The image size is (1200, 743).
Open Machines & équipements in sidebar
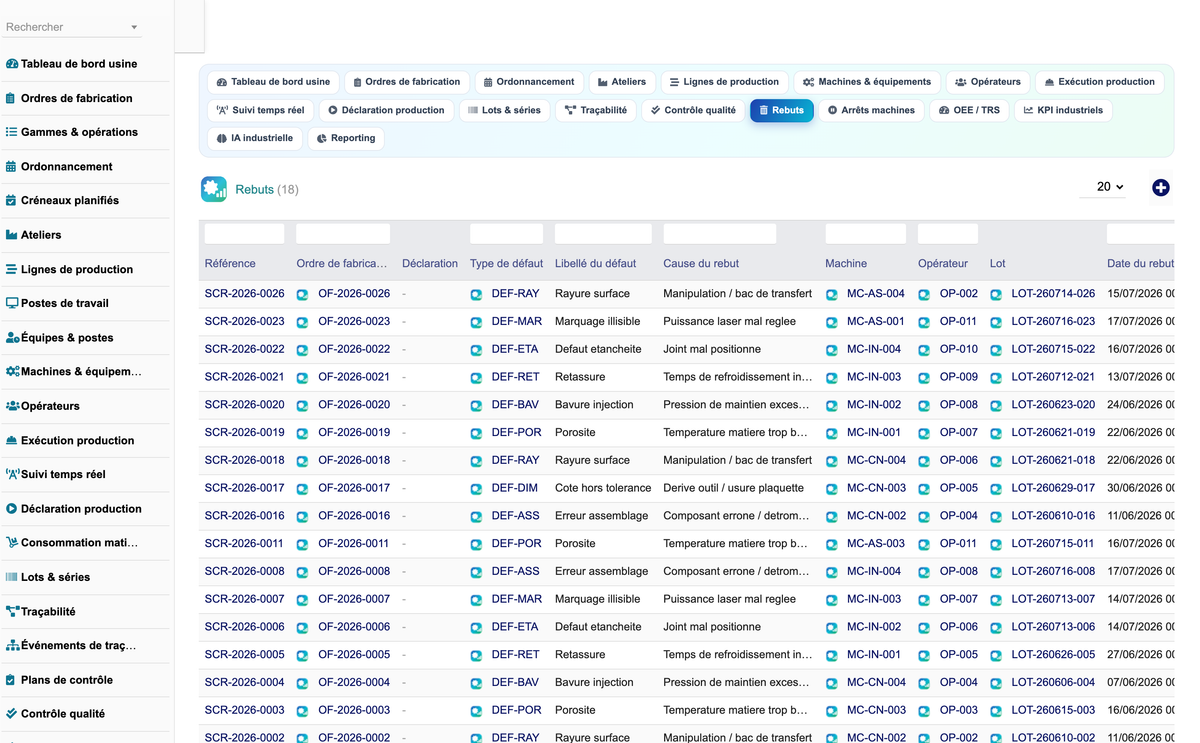[80, 372]
